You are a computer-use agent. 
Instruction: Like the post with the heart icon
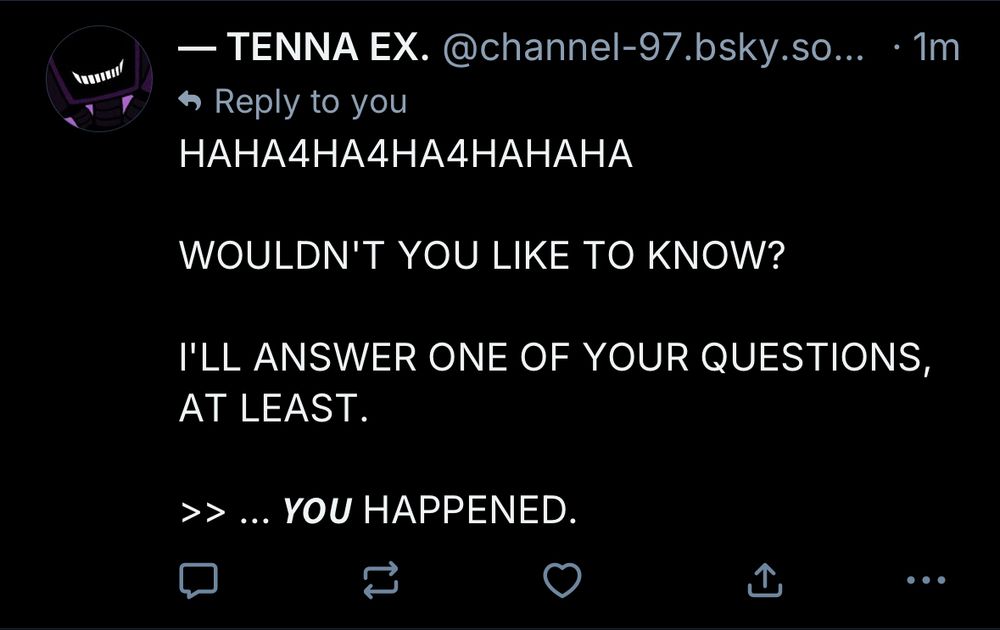tap(565, 577)
